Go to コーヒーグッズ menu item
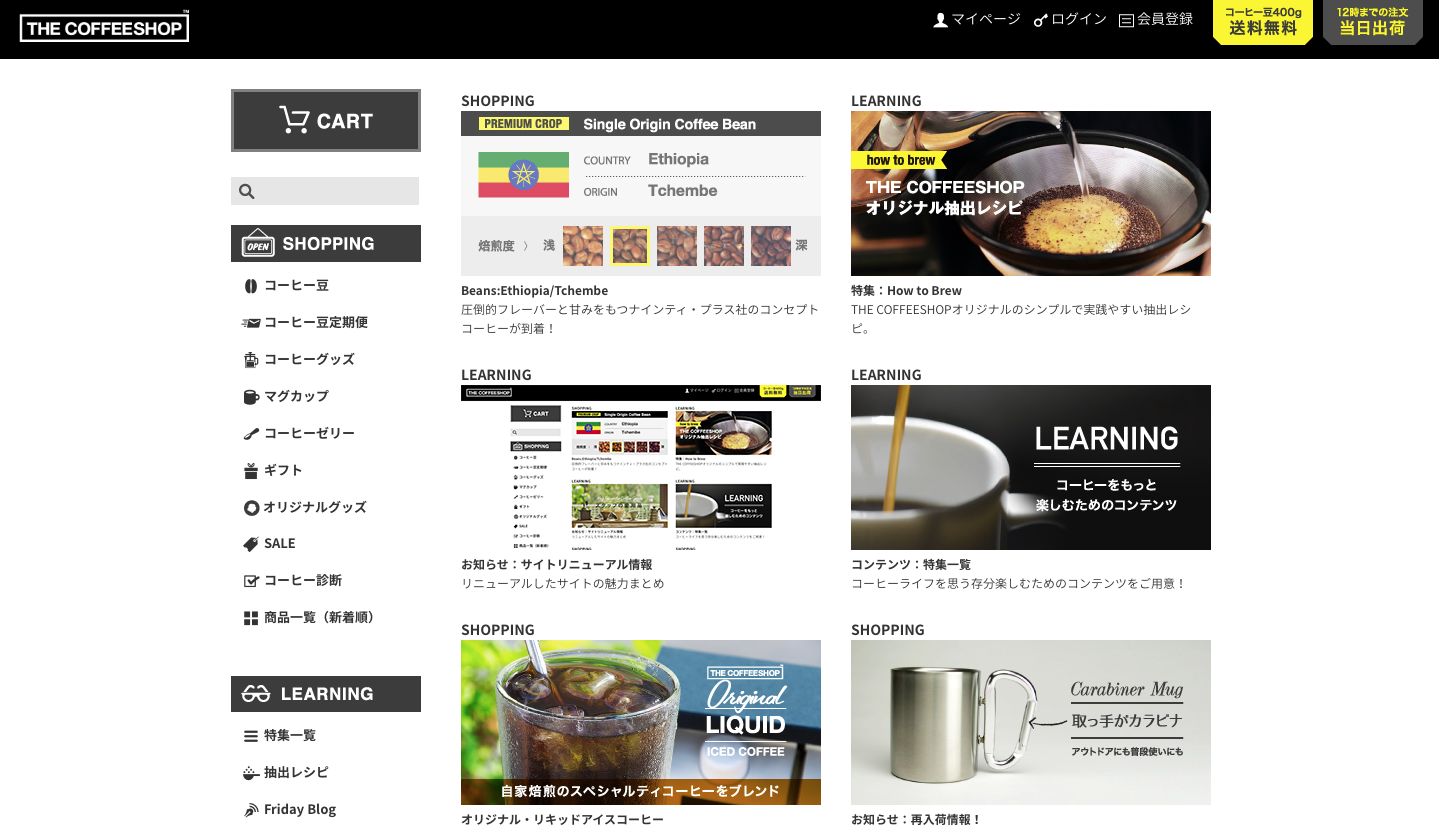This screenshot has width=1439, height=830. coord(309,359)
